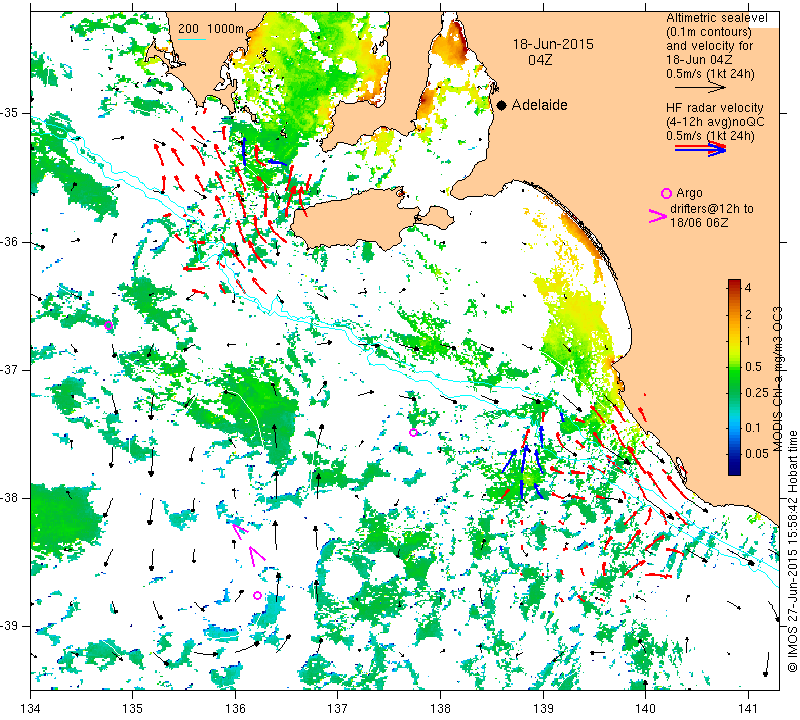This screenshot has height=720, width=800.
Task: Click the '(4-12h avg)noQC' legend text
Action: pyautogui.click(x=715, y=122)
